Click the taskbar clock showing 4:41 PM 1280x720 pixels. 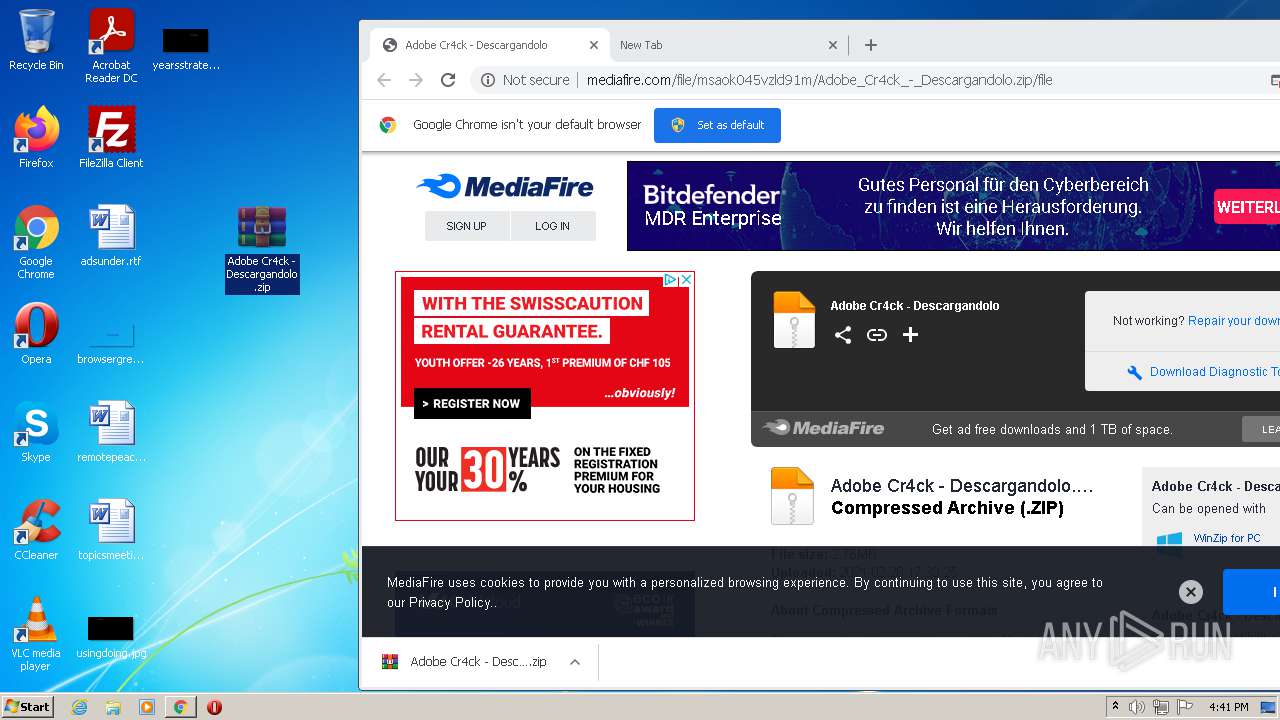click(1228, 707)
